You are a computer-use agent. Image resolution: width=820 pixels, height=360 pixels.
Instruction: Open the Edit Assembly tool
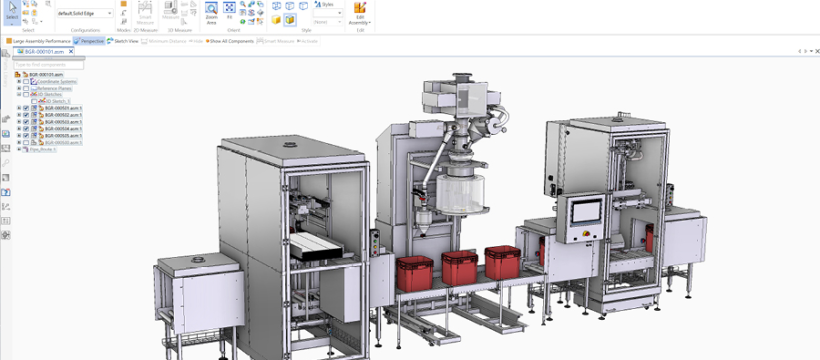click(360, 14)
